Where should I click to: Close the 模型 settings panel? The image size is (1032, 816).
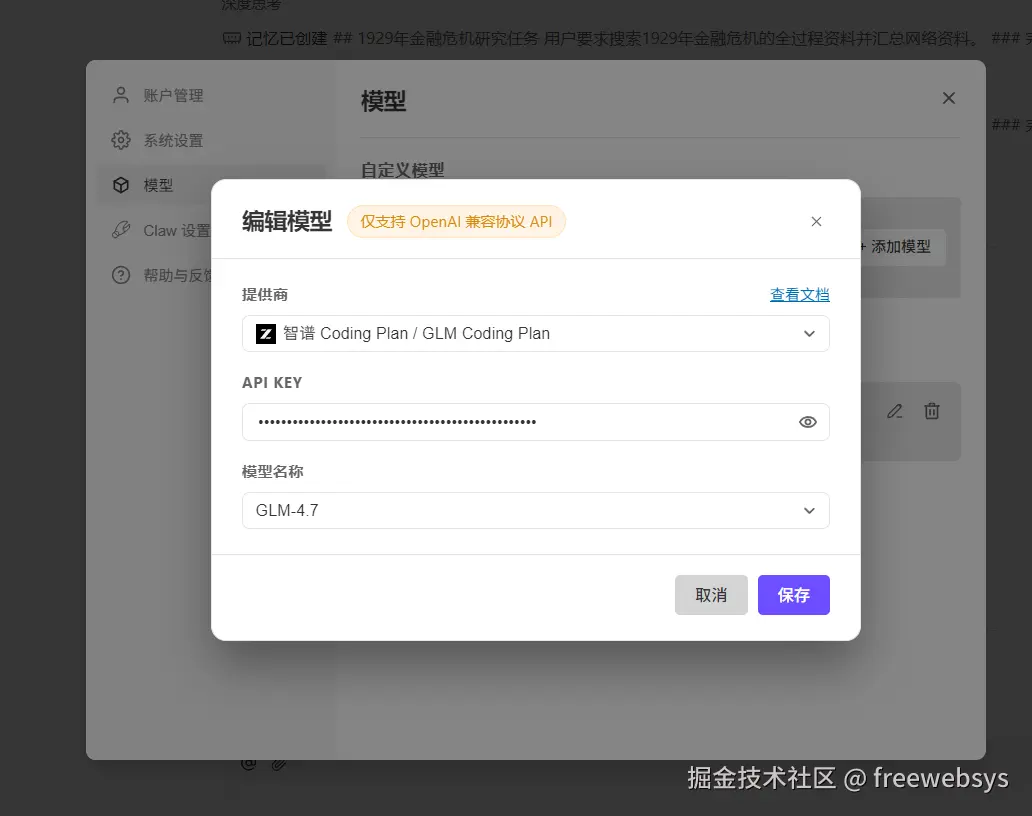coord(948,98)
